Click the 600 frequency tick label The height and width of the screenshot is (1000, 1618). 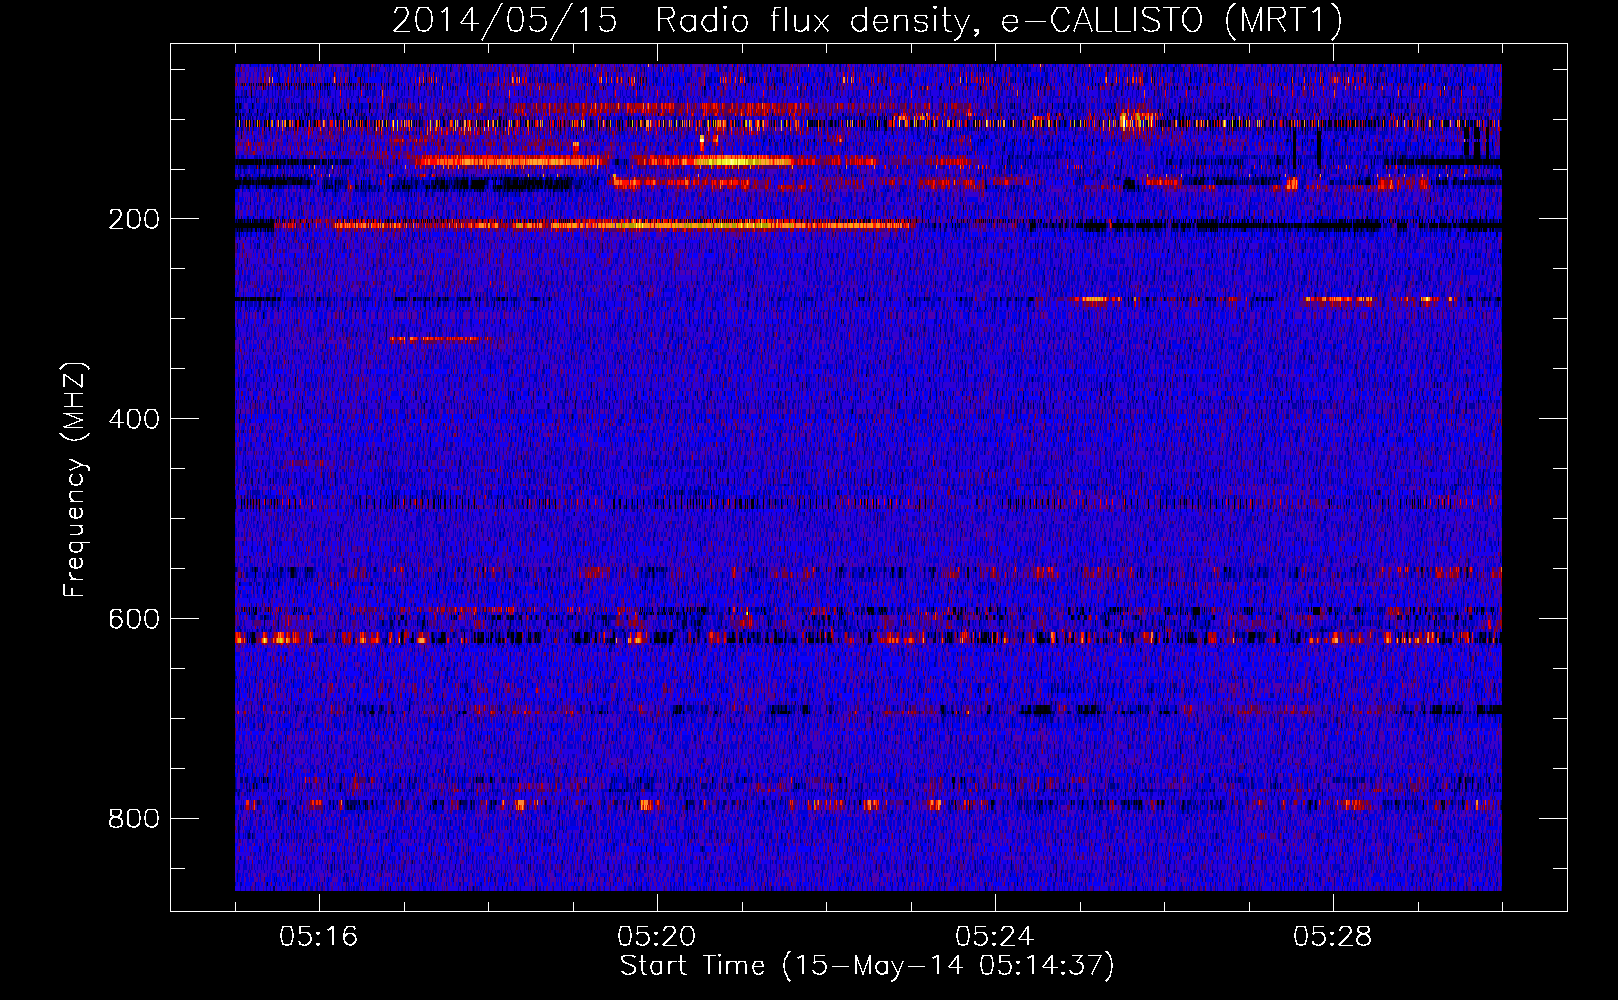click(134, 619)
